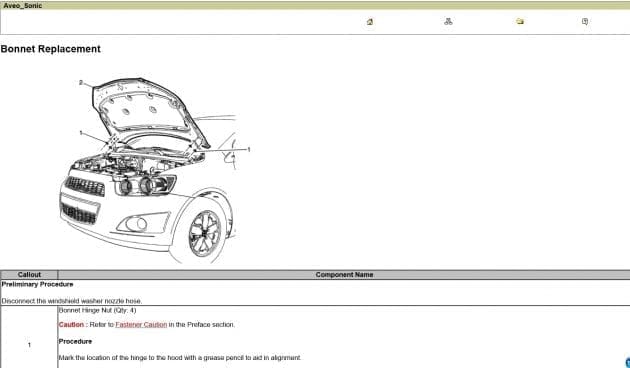Select 'Bonnet Hinge Nut (Qty: 4)' text
The height and width of the screenshot is (368, 630).
point(98,311)
